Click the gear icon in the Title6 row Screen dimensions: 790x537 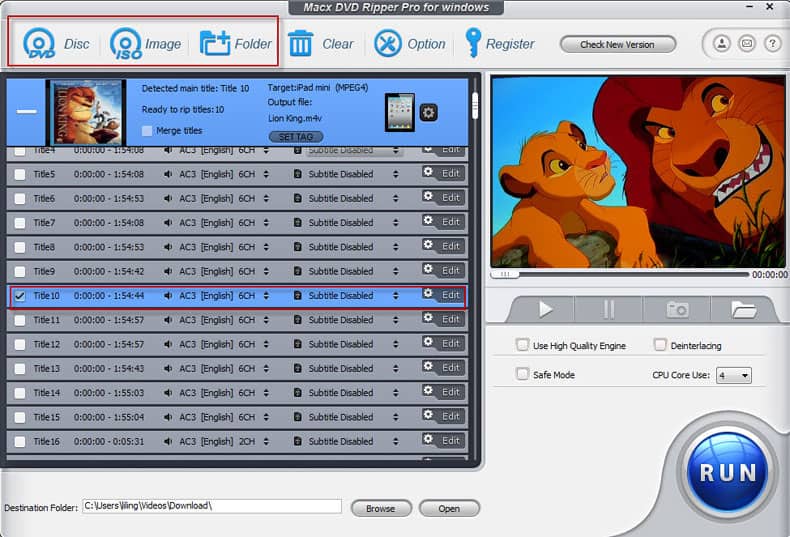click(428, 196)
